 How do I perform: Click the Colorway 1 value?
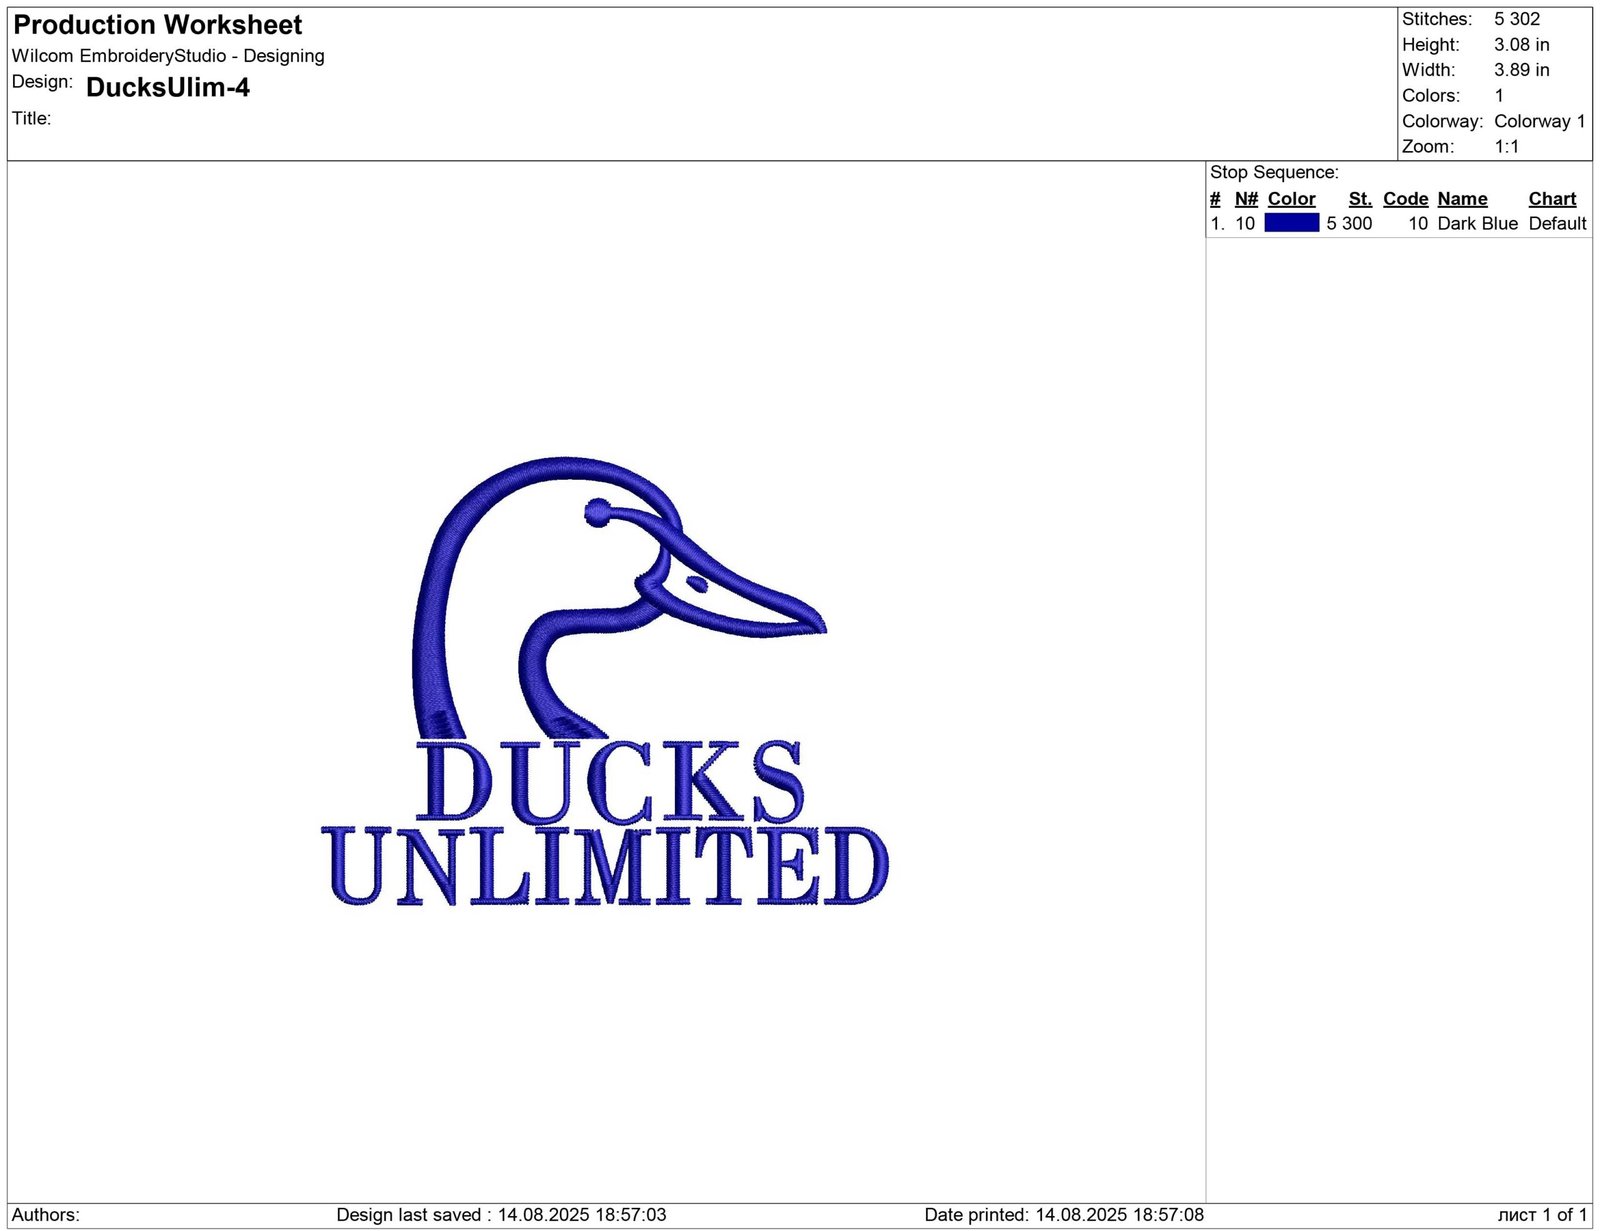point(1539,121)
